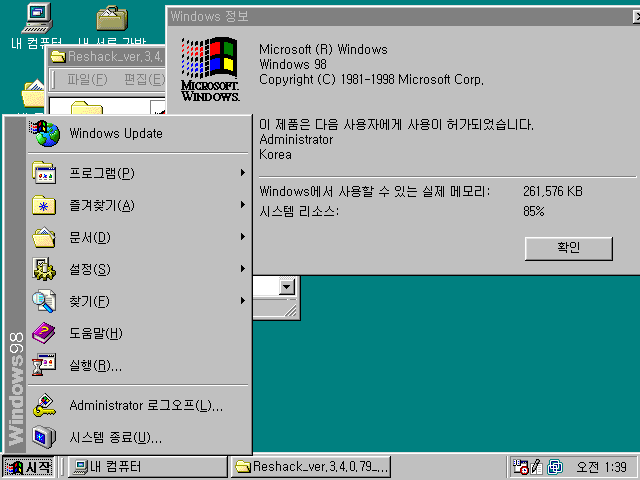This screenshot has width=640, height=480.
Task: Click the Windows 98 version text
Action: coord(293,64)
